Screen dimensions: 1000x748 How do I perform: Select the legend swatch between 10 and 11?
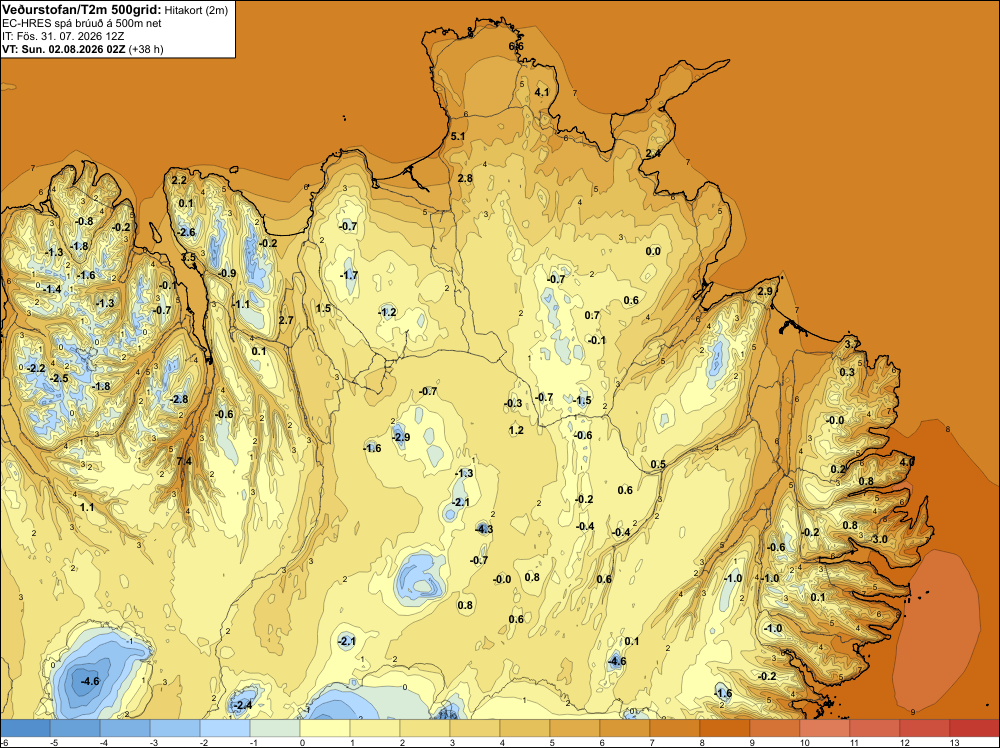click(x=825, y=728)
